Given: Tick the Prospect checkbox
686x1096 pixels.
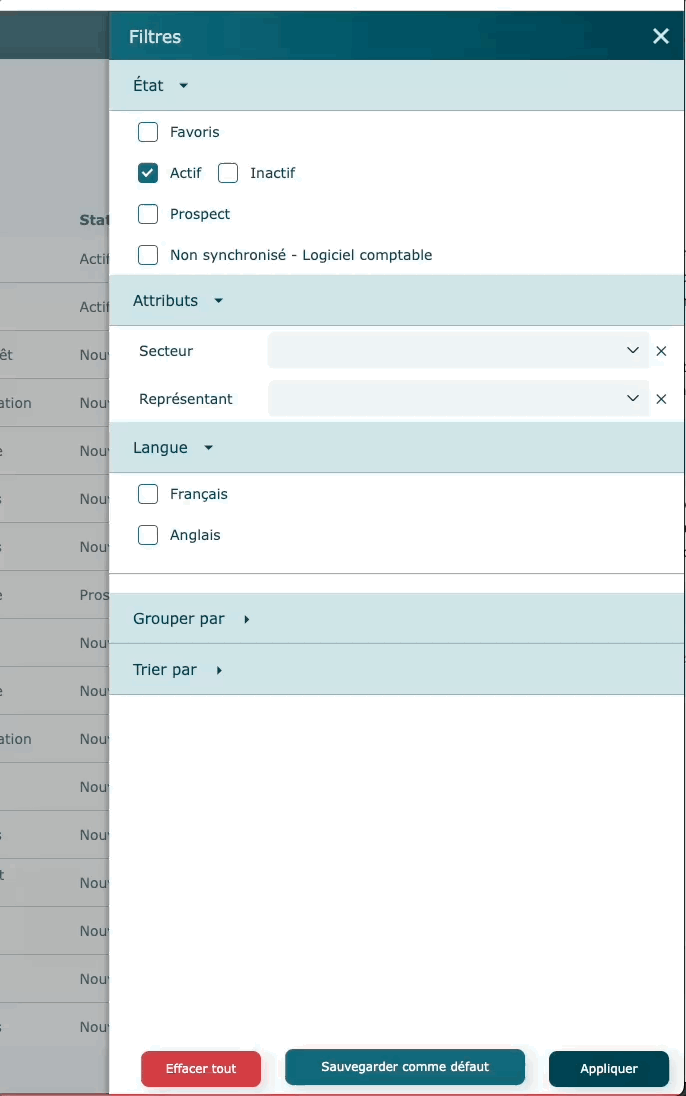Looking at the screenshot, I should point(148,214).
